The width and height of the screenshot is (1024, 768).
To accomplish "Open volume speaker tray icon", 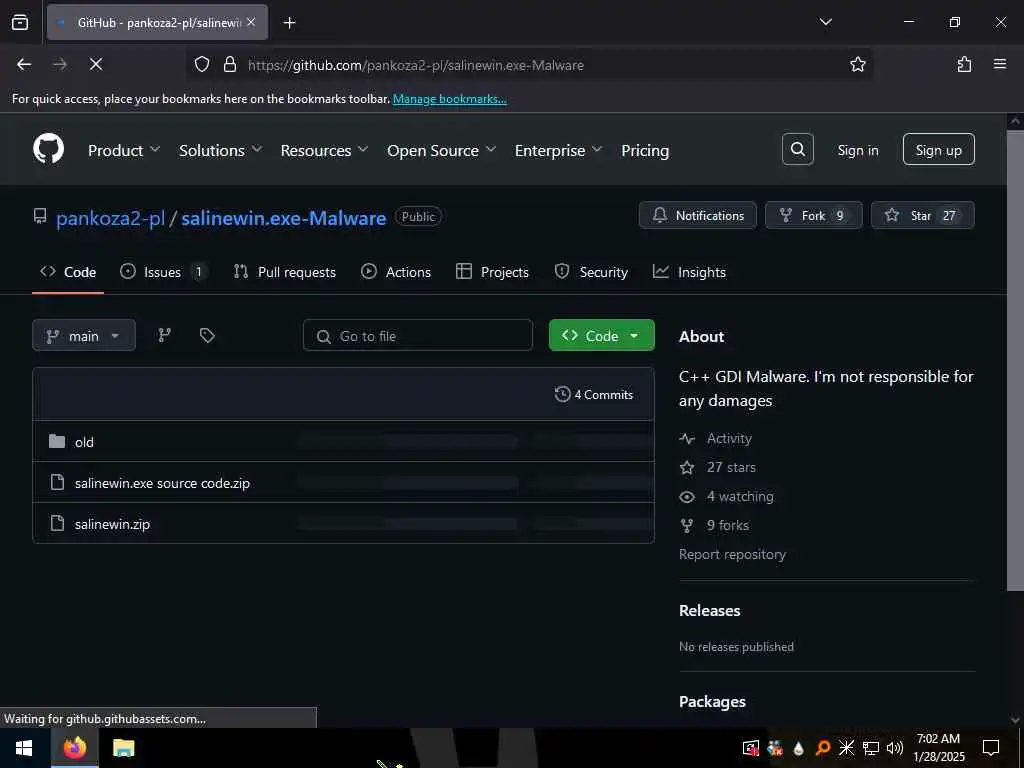I will 895,748.
